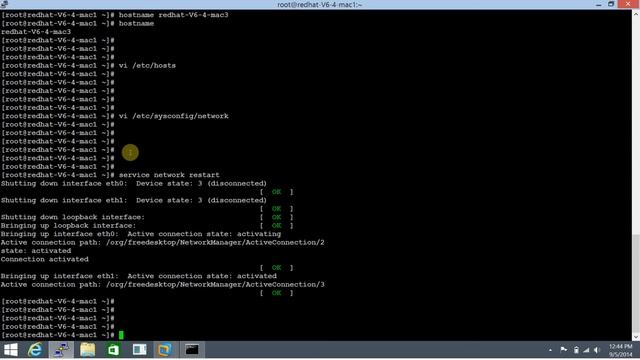
Task: Click the terminal vertical scrollbar thumb
Action: click(636, 284)
